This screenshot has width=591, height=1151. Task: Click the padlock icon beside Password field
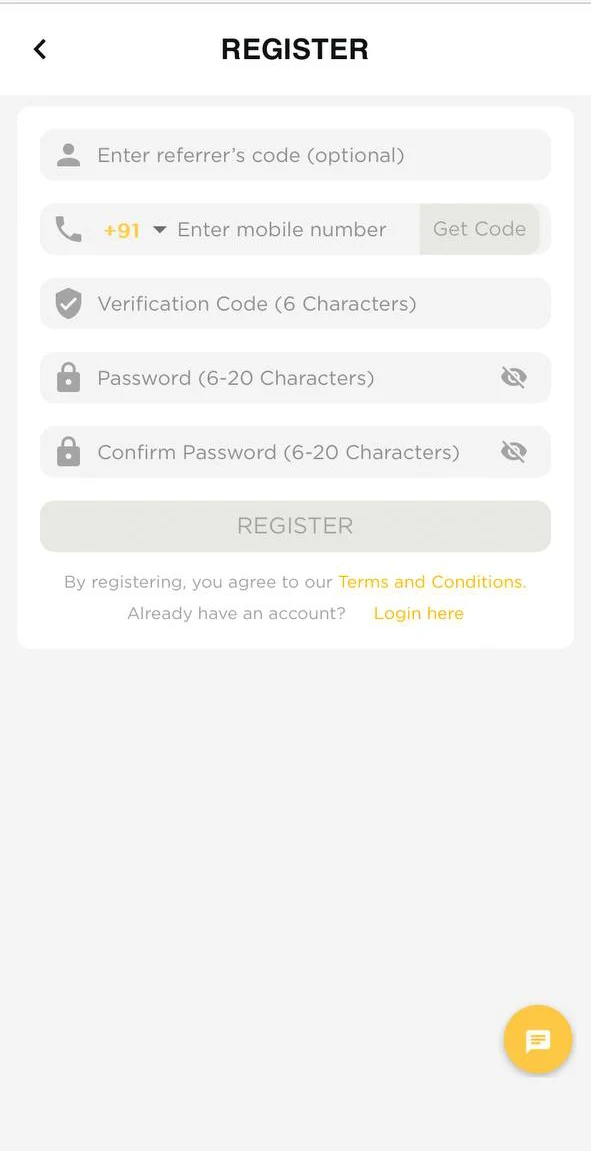coord(68,377)
